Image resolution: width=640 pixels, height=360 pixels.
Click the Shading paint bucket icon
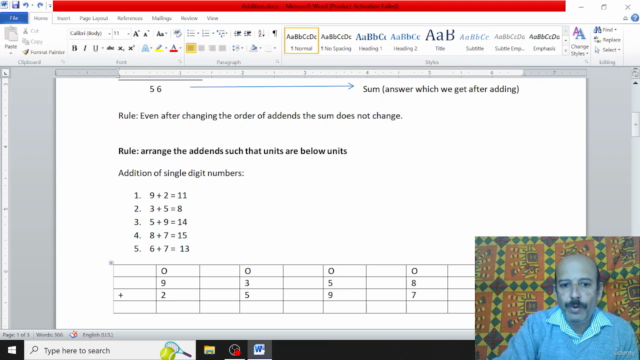point(253,49)
